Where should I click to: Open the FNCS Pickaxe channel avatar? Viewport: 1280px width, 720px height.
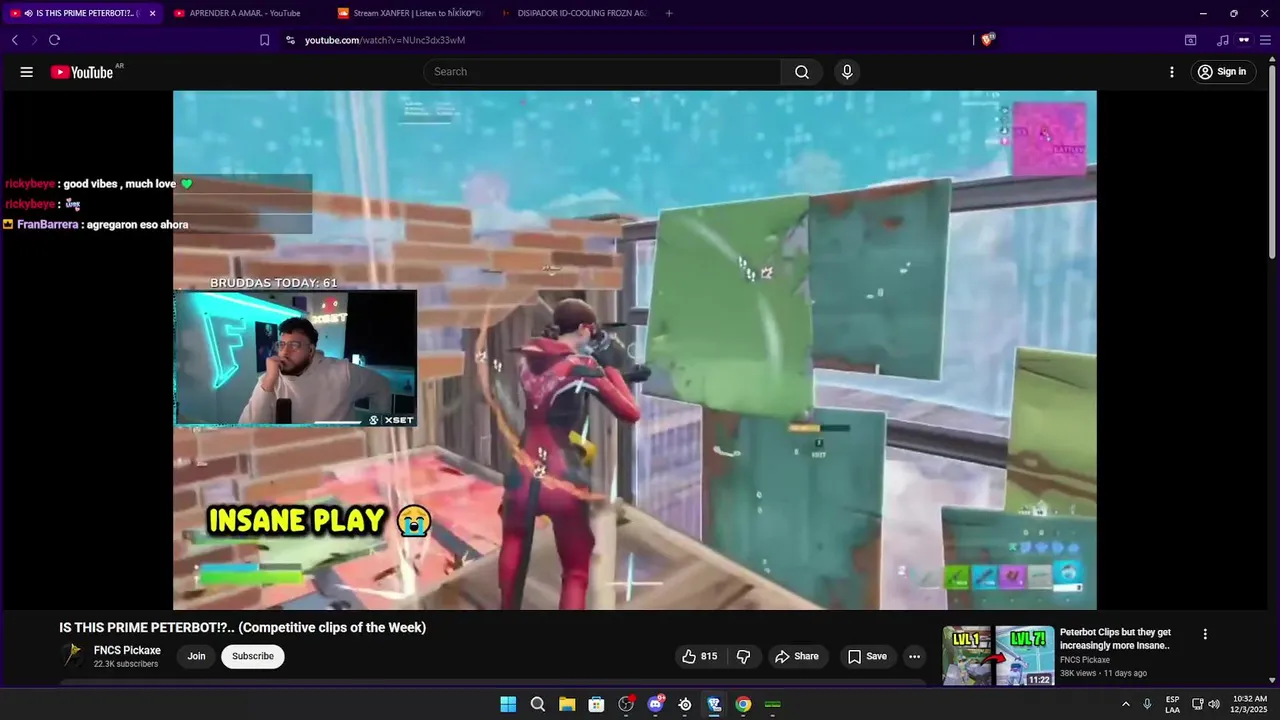(x=72, y=656)
